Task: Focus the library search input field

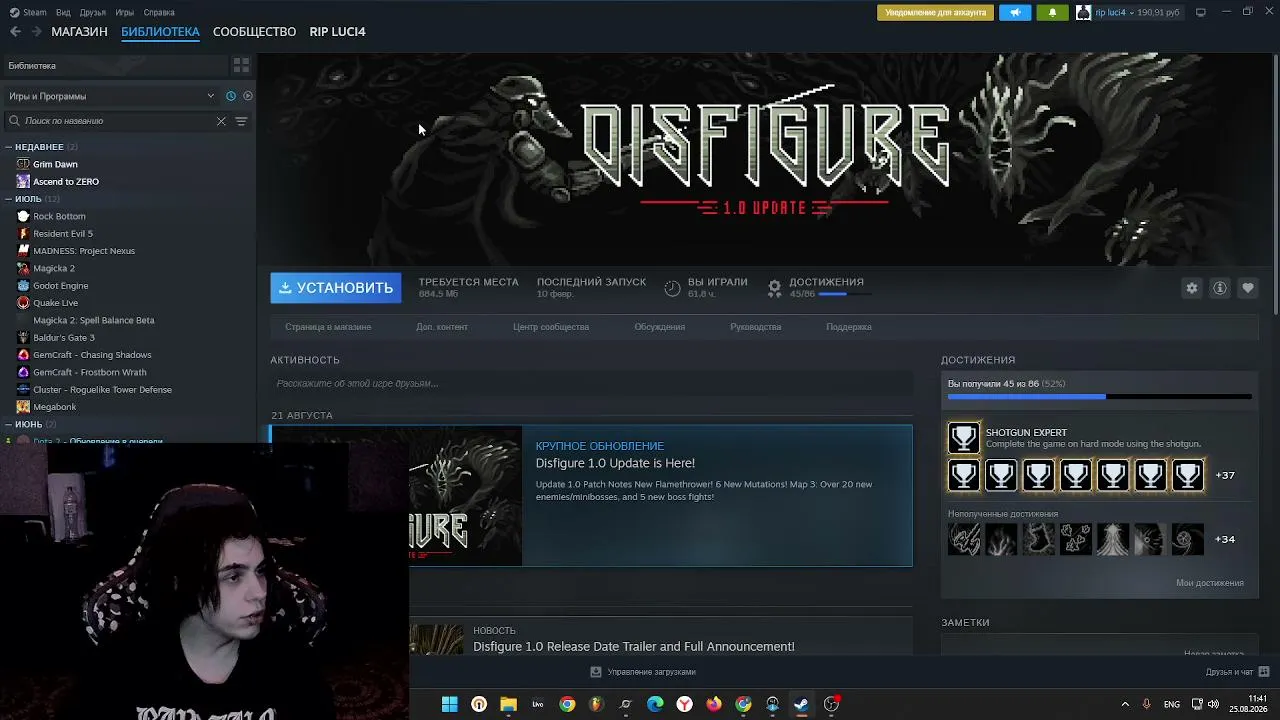Action: pyautogui.click(x=116, y=121)
